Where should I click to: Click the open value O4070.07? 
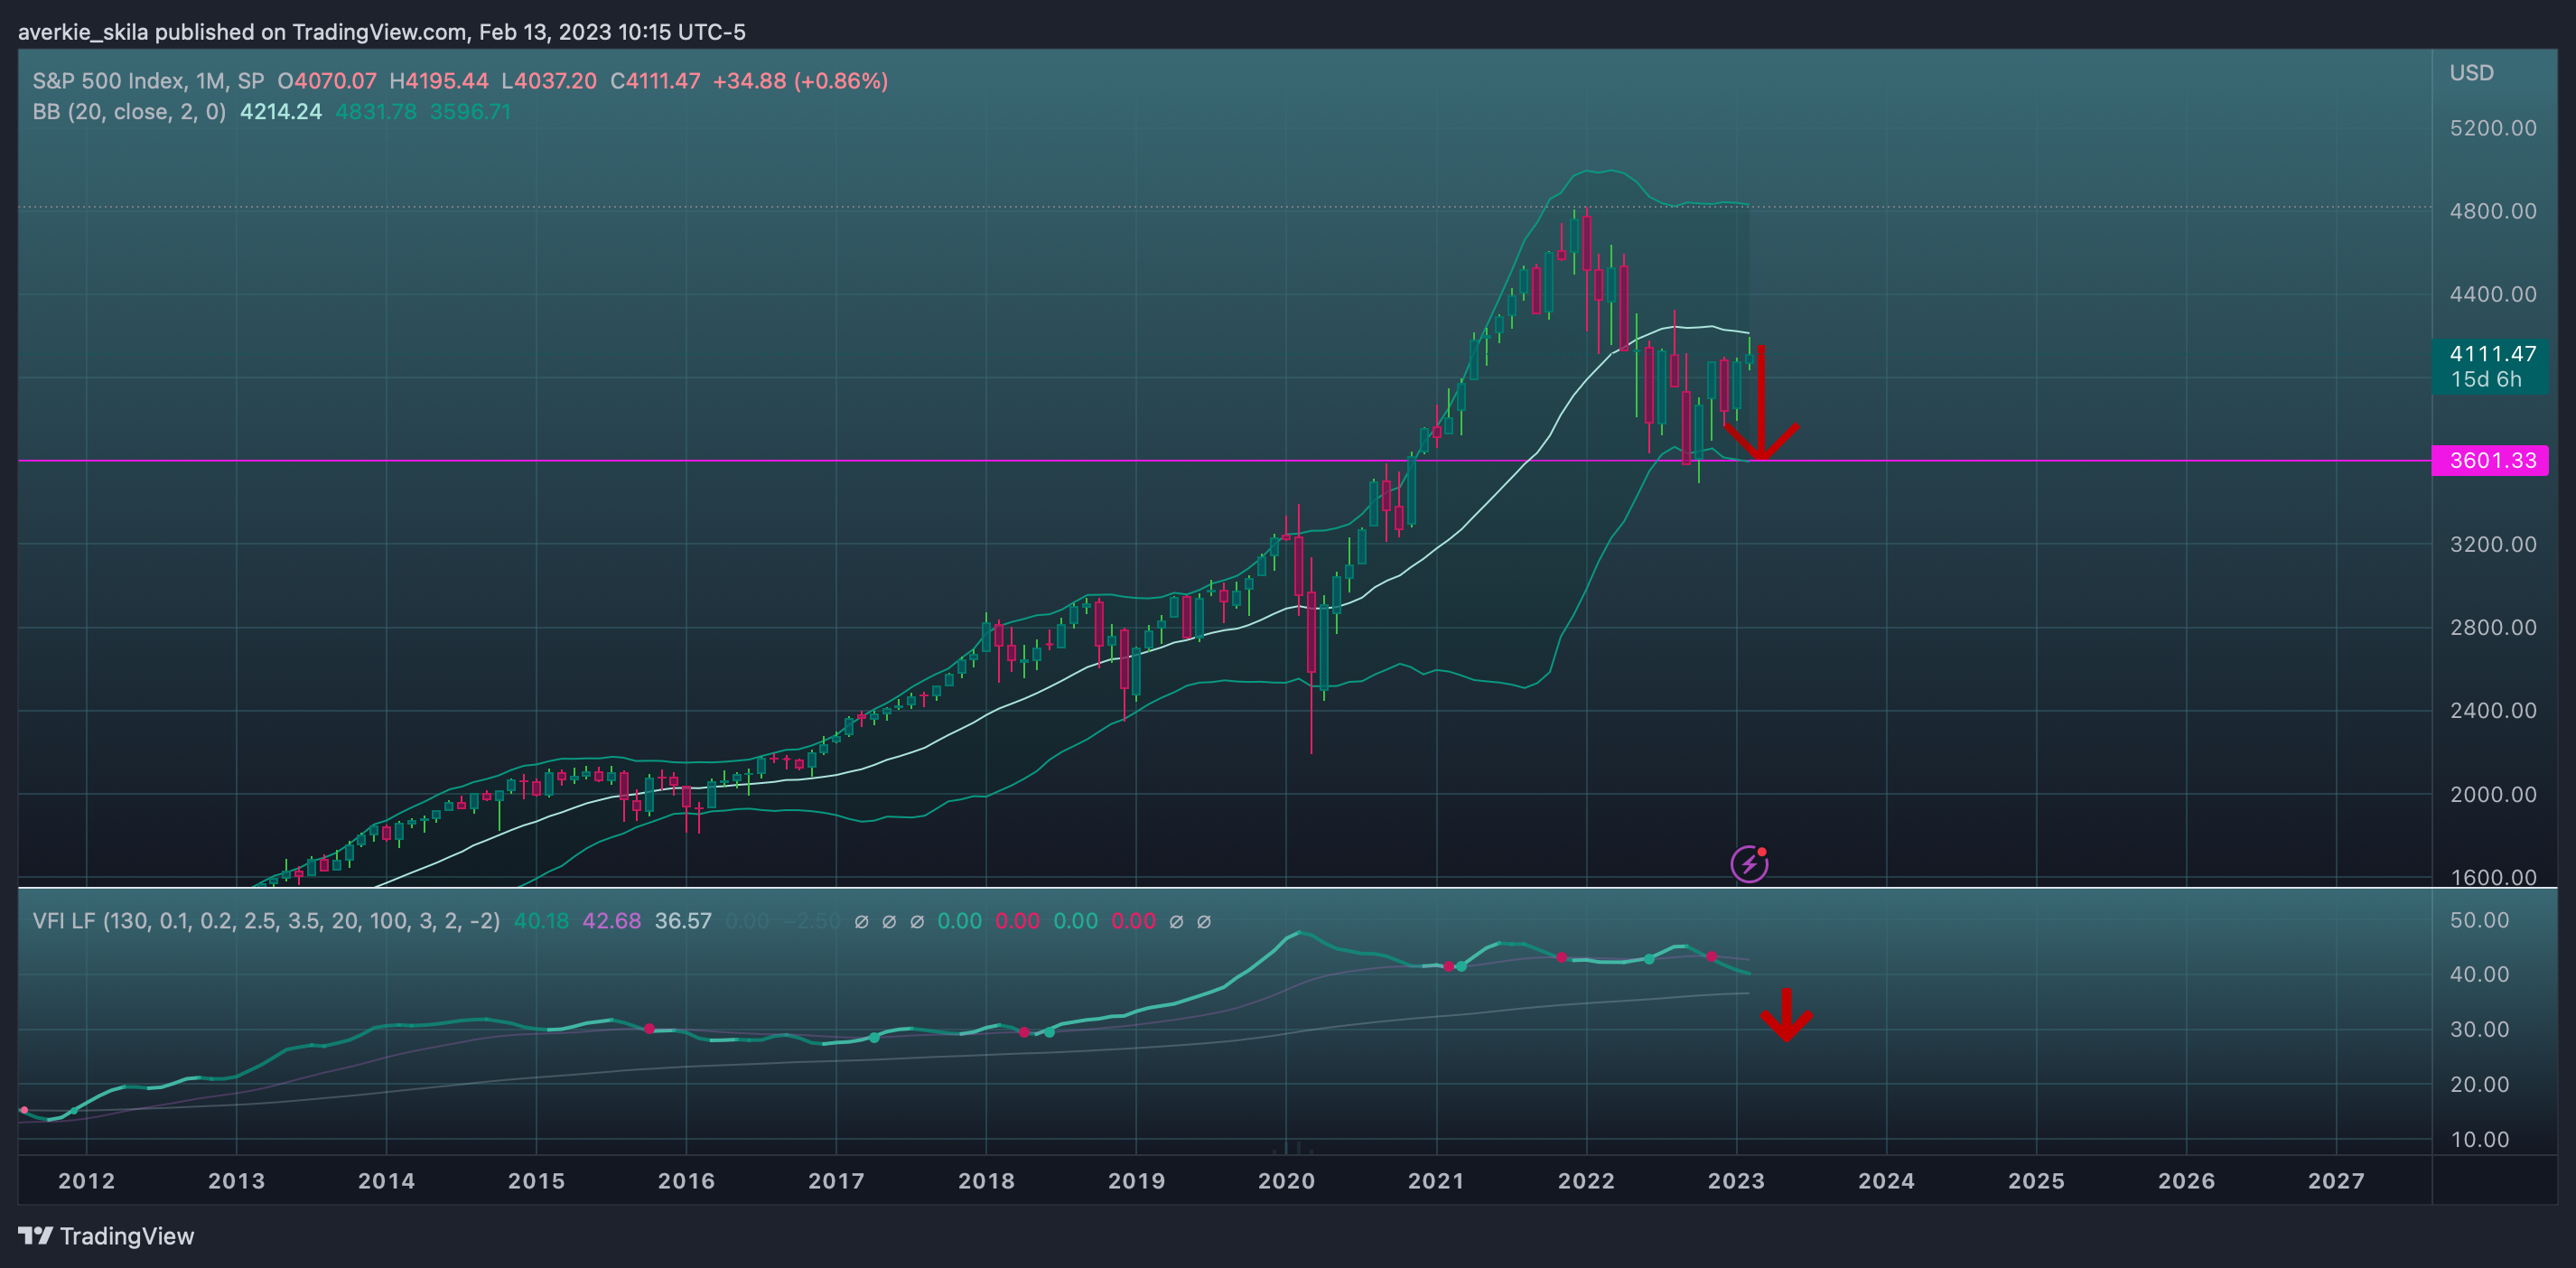pyautogui.click(x=327, y=81)
